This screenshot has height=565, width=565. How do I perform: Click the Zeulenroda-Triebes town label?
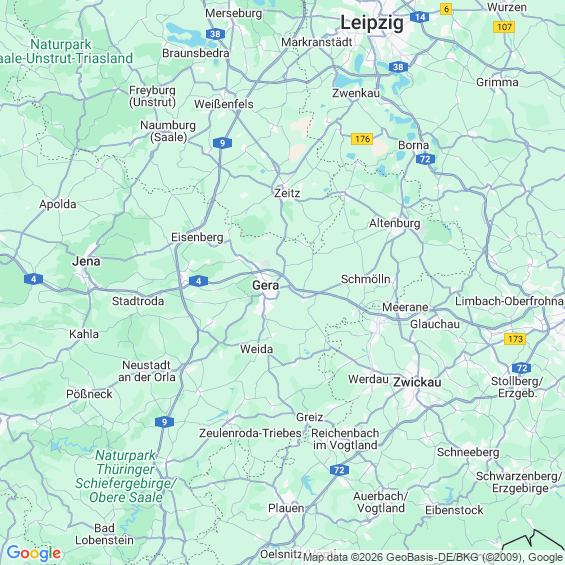(x=250, y=433)
